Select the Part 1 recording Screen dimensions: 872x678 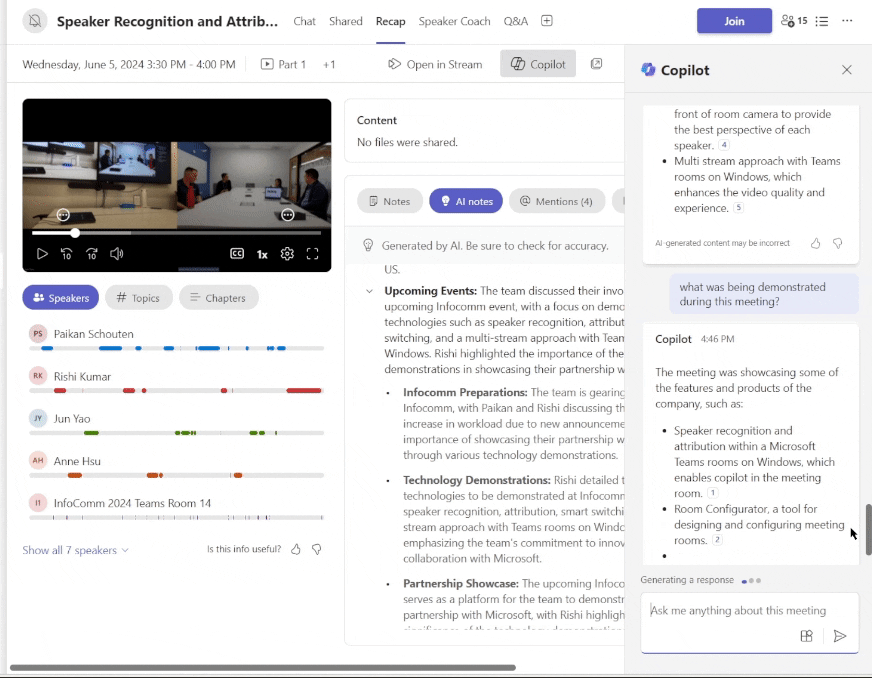coord(284,65)
